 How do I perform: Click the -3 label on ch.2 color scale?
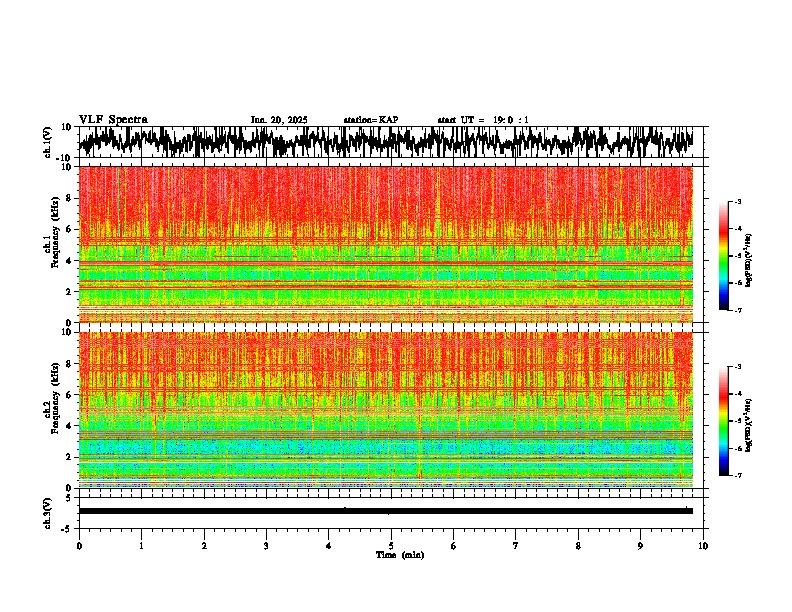pos(737,367)
